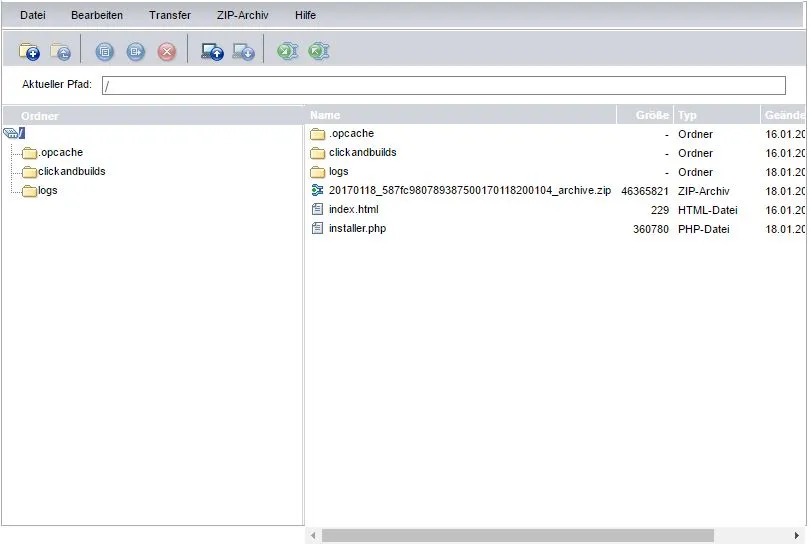
Task: Open the Transfer menu
Action: 169,15
